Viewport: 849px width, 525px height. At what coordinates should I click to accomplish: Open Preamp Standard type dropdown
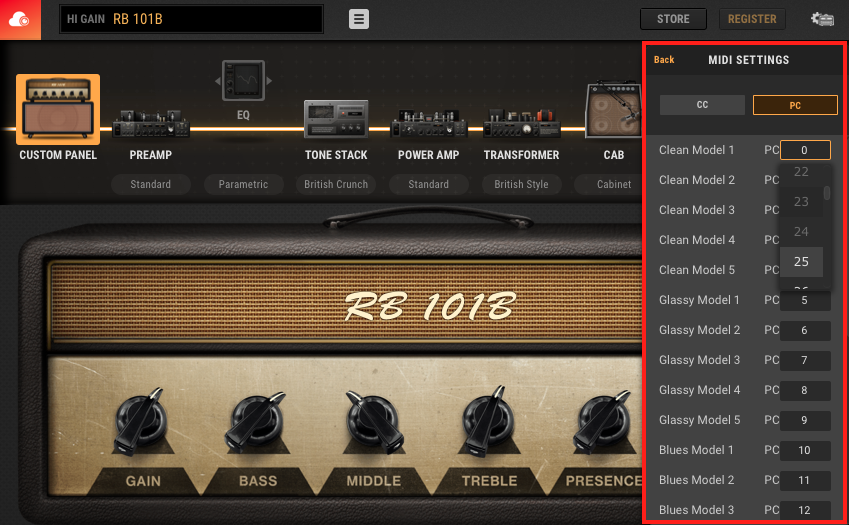(151, 184)
